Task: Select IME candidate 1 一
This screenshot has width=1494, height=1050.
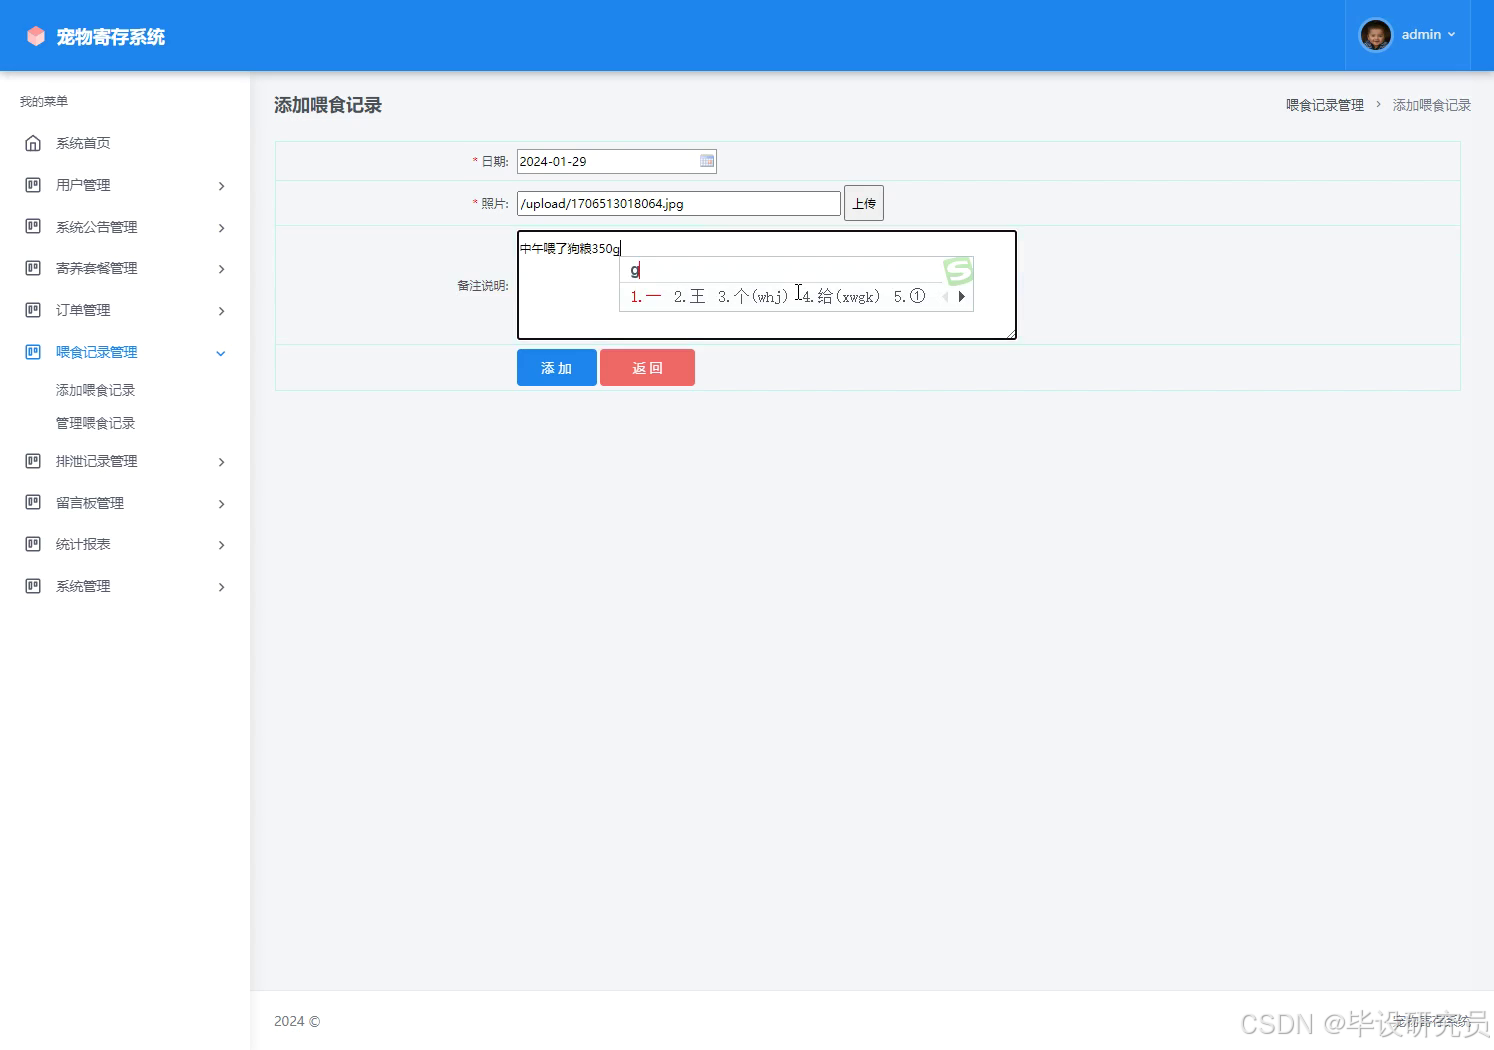Action: click(x=646, y=296)
